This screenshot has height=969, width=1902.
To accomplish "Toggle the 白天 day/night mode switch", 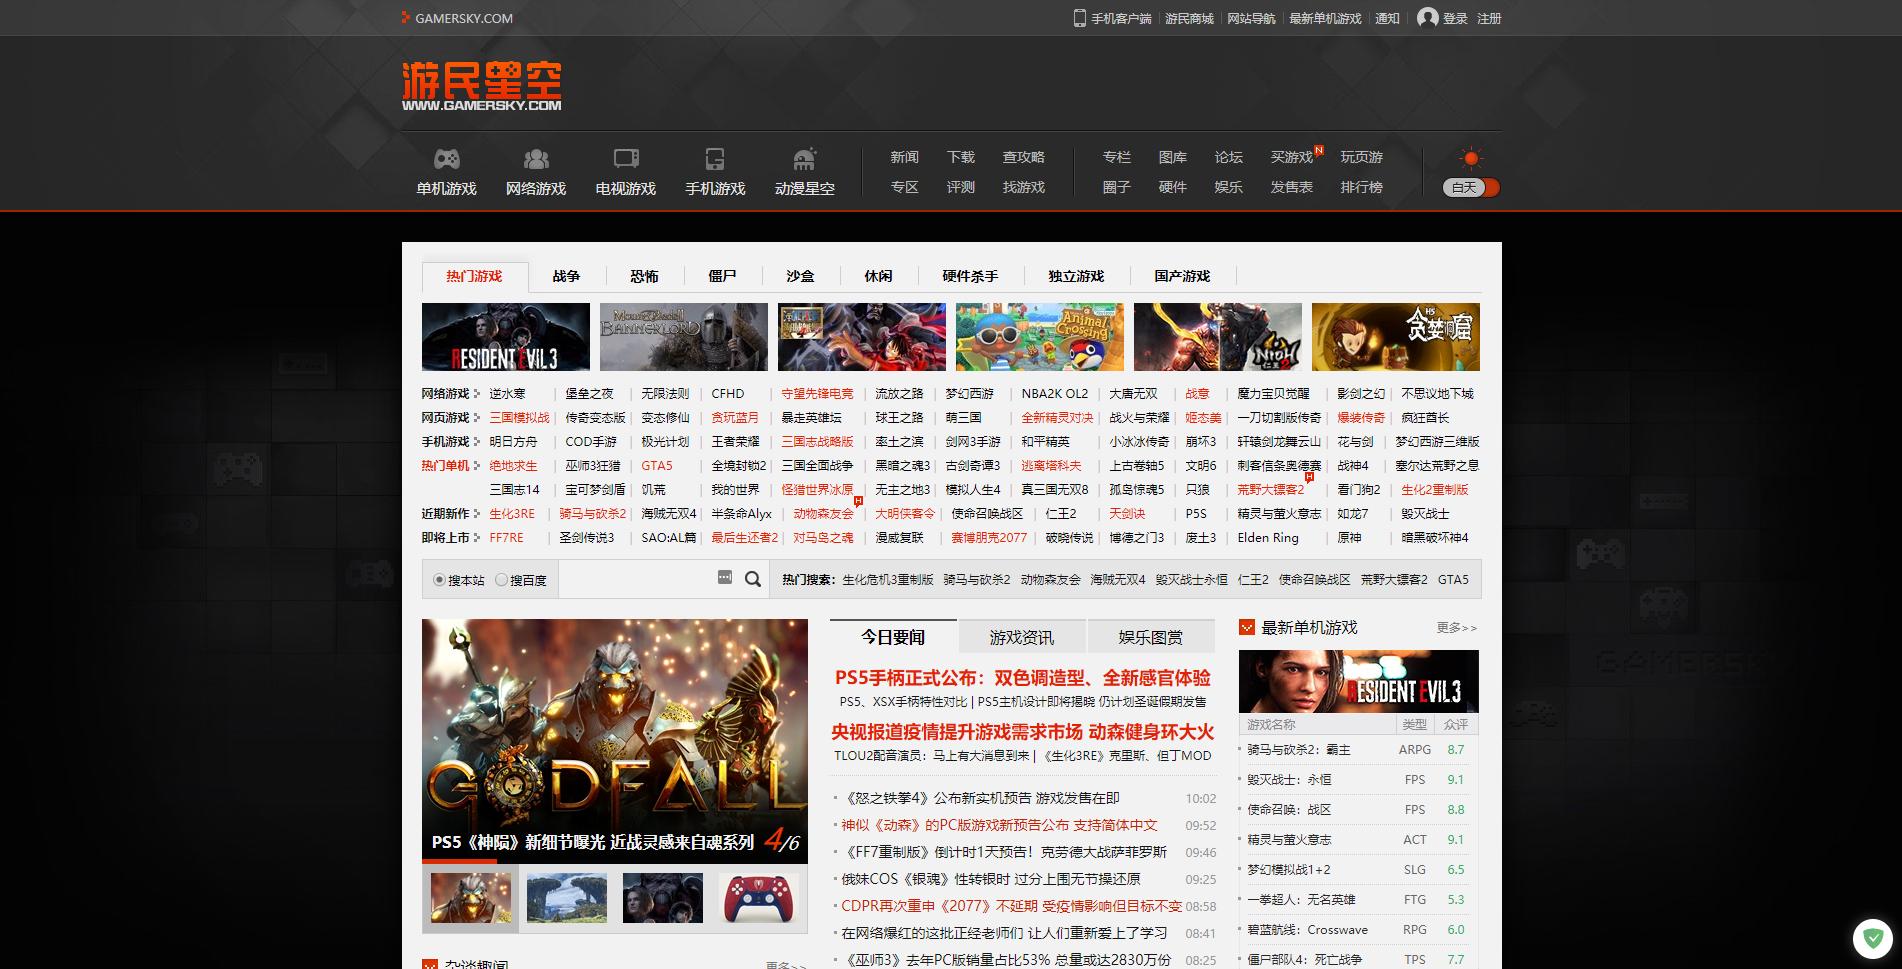I will pos(1471,187).
